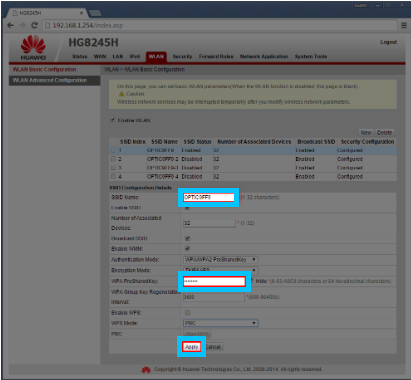The height and width of the screenshot is (380, 411).
Task: Check the SSID index 4 row checkbox
Action: [113, 176]
